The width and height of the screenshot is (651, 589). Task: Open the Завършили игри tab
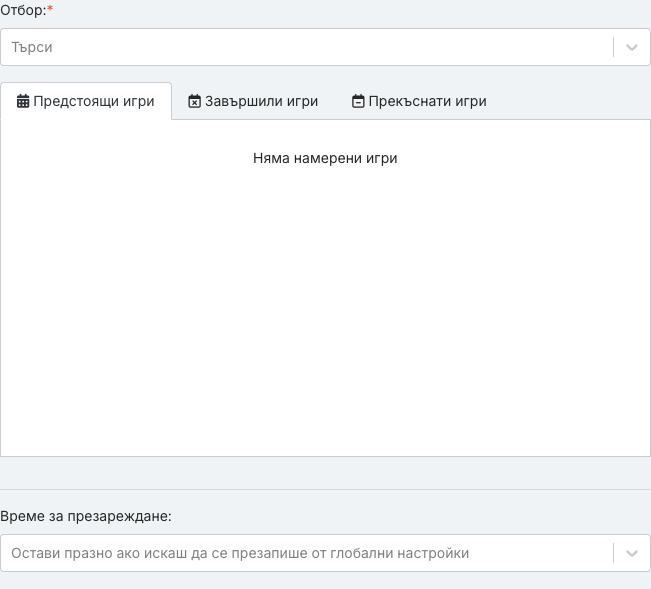[x=253, y=101]
